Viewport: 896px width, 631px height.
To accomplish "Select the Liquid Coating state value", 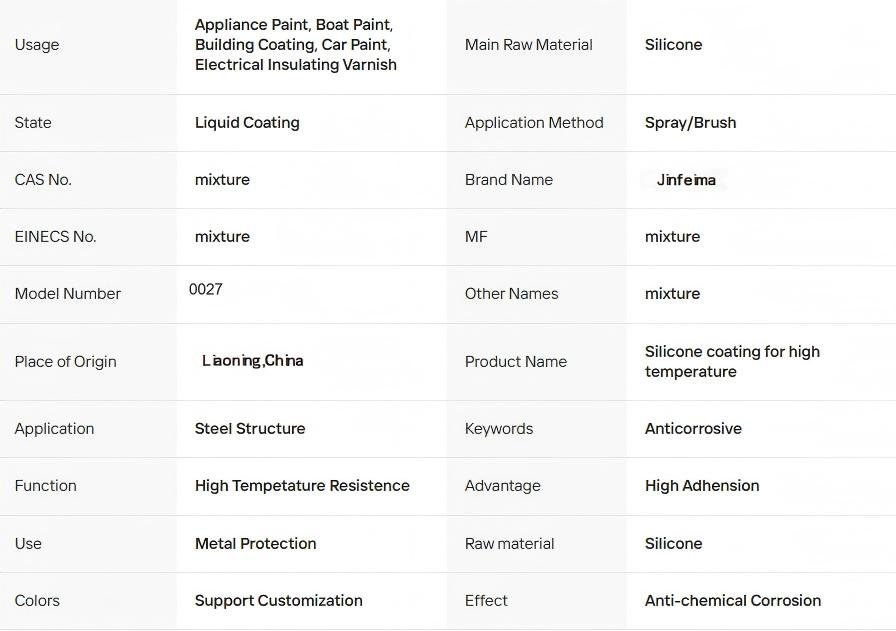I will (247, 123).
